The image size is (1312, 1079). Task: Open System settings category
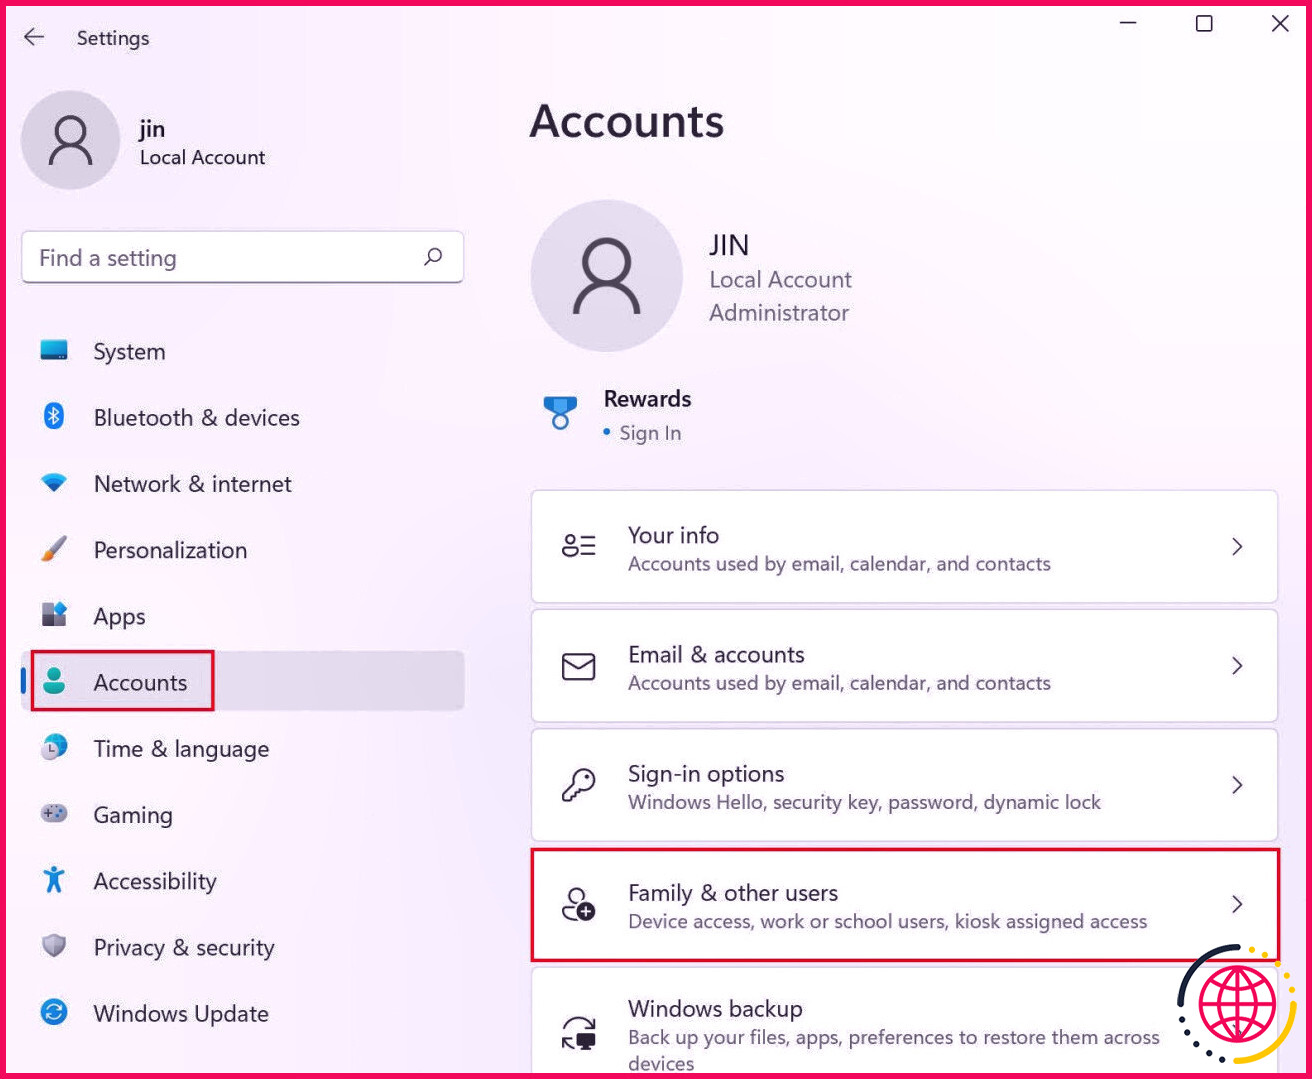(243, 351)
